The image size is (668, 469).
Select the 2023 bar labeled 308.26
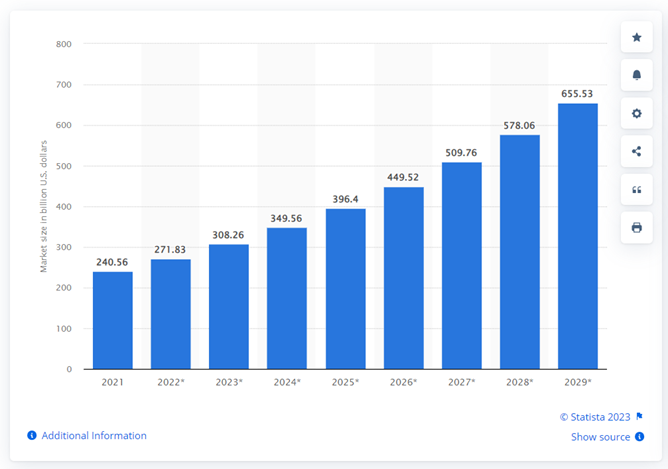229,307
